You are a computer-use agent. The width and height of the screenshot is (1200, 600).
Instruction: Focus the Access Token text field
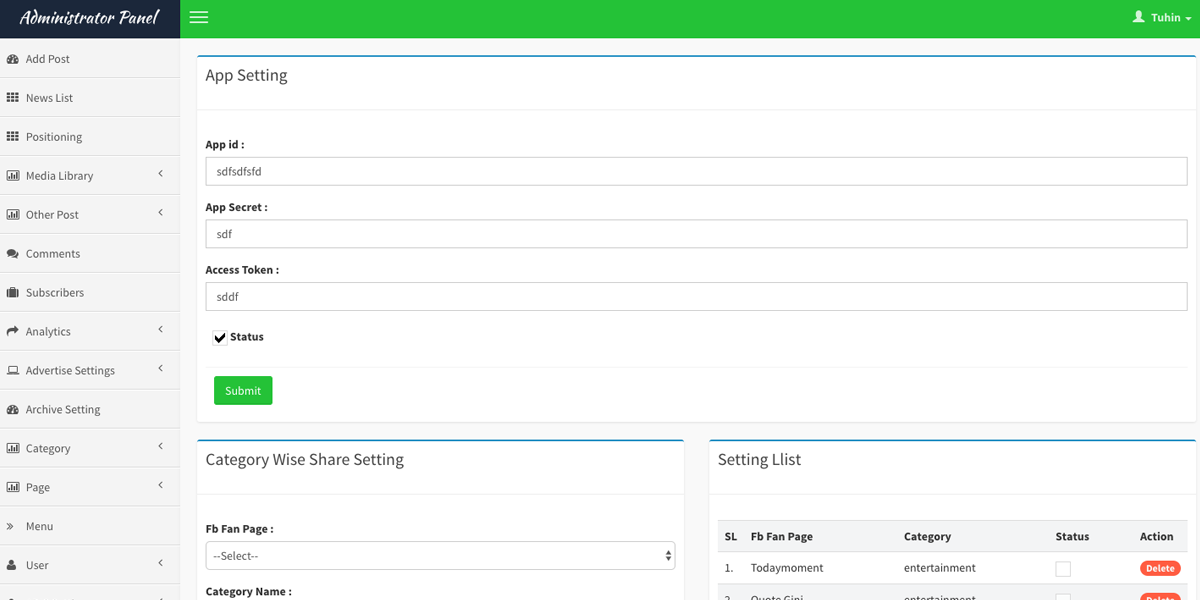[696, 296]
